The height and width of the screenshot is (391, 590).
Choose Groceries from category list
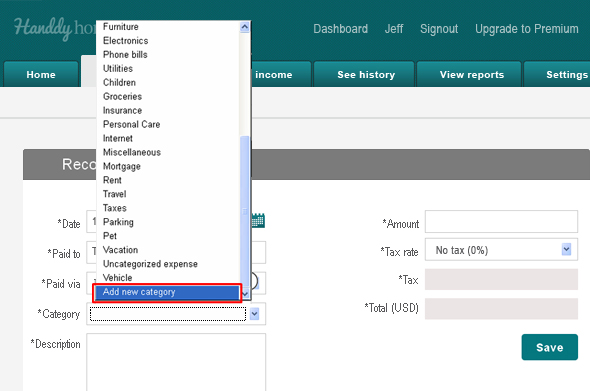pyautogui.click(x=122, y=96)
